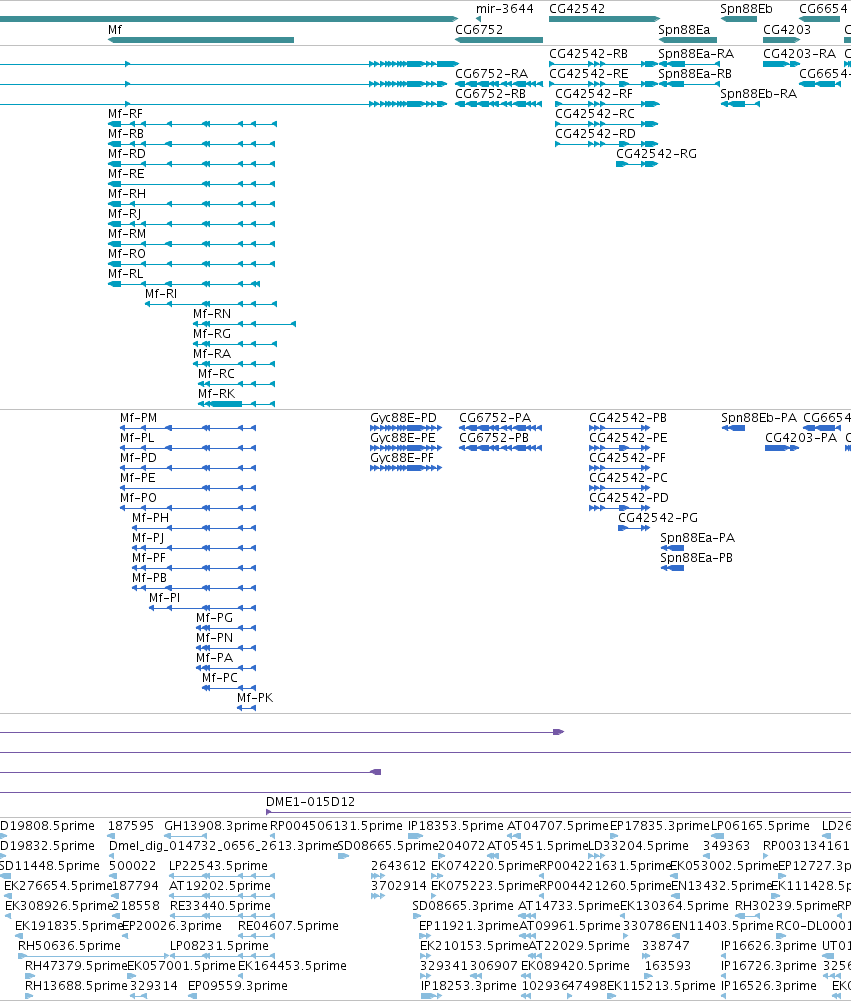Select EST AT04707.5prime
Screen dimensions: 851x1001
[558, 825]
